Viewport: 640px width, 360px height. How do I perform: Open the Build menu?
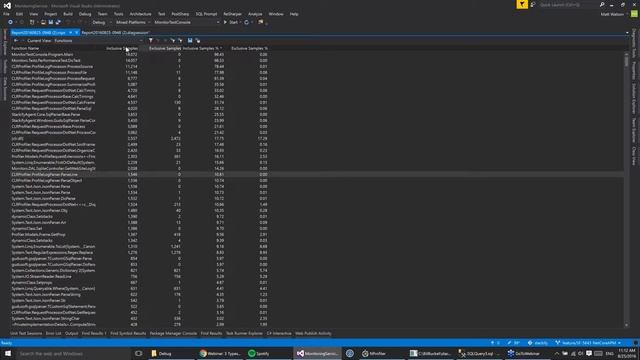68,14
